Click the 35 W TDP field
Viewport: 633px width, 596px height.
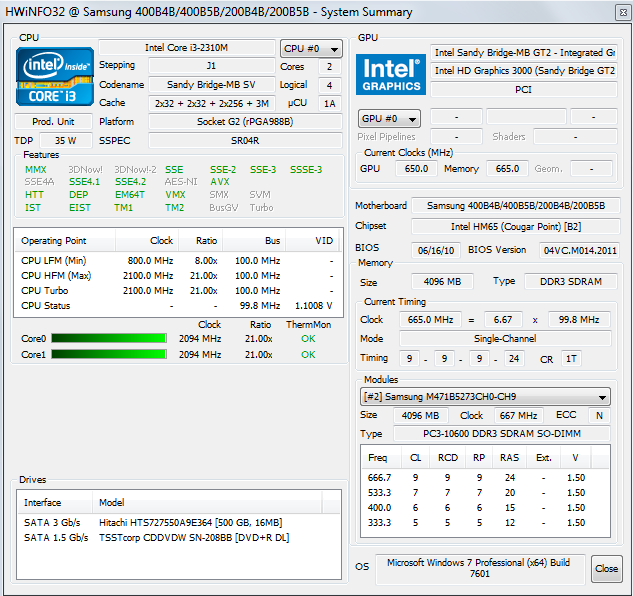pos(65,141)
